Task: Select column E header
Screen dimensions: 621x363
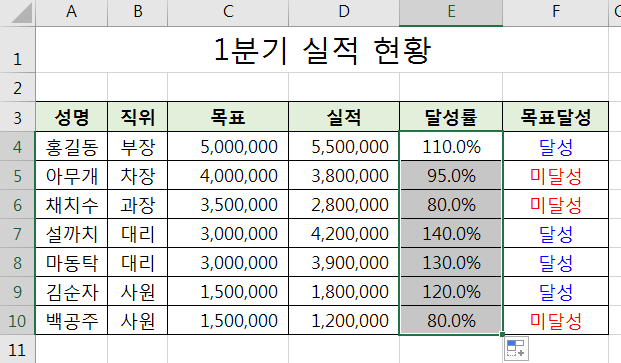Action: point(451,13)
